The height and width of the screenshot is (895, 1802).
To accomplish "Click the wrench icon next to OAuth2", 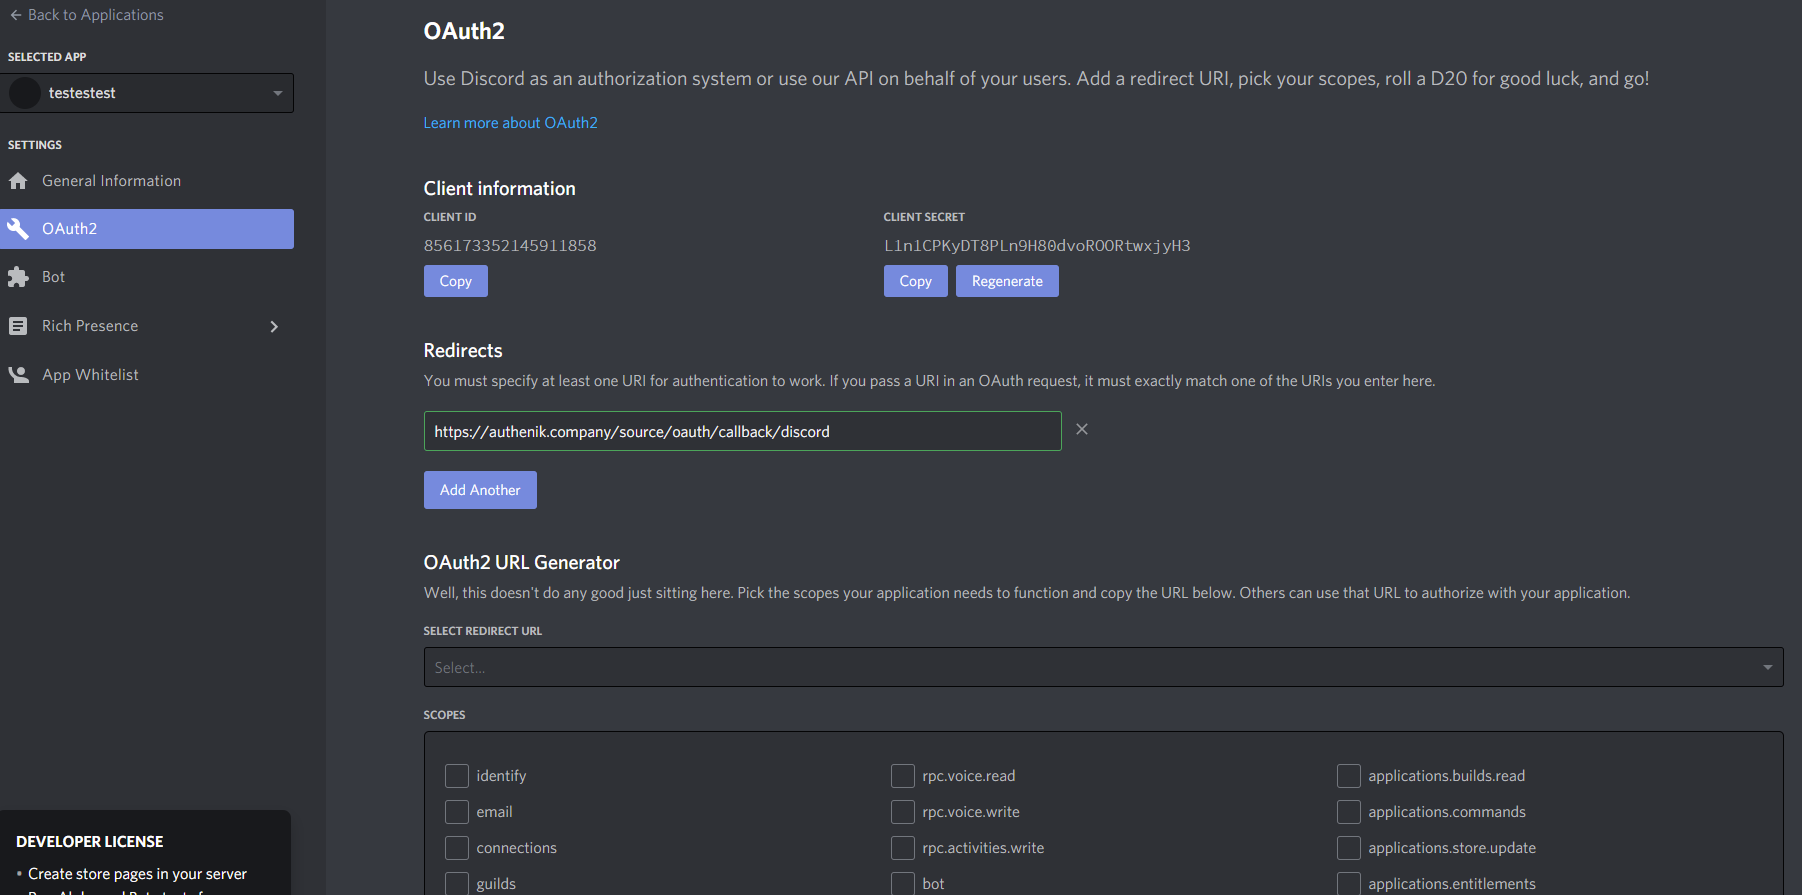I will (x=18, y=229).
